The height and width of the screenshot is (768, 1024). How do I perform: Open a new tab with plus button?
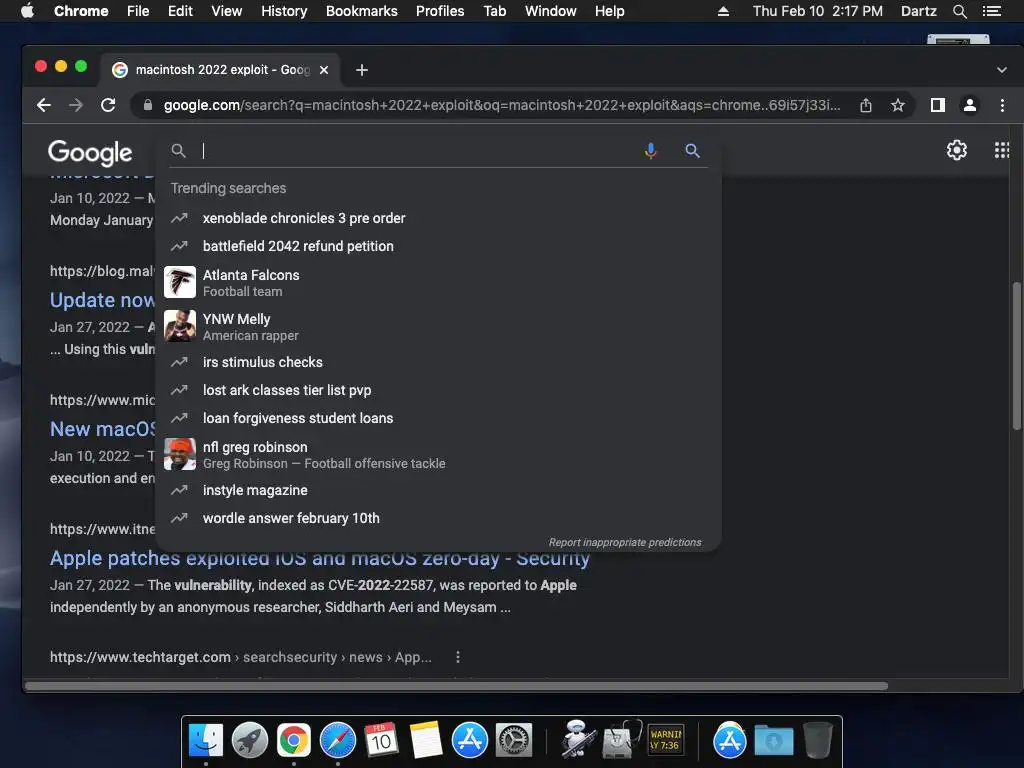click(362, 70)
